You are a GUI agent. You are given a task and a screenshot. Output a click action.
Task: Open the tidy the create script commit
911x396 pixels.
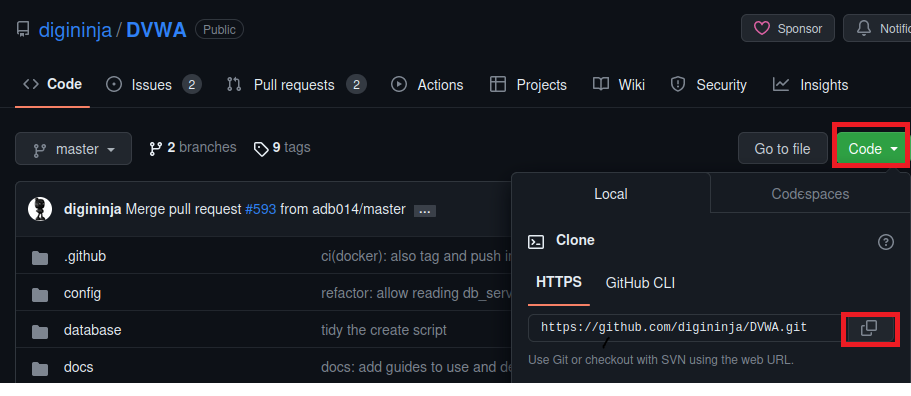[x=383, y=330]
